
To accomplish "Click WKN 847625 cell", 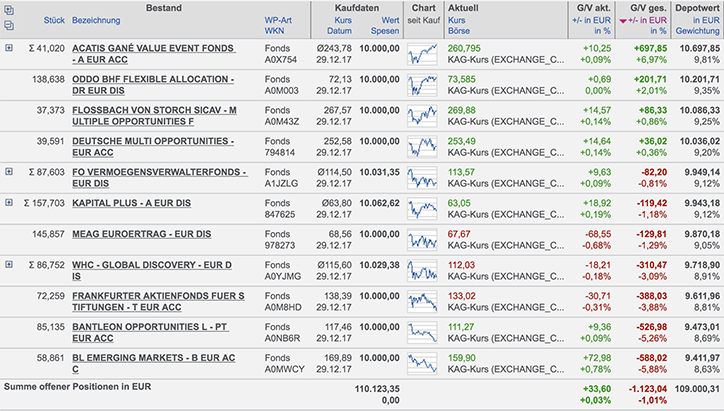I will pyautogui.click(x=280, y=214).
